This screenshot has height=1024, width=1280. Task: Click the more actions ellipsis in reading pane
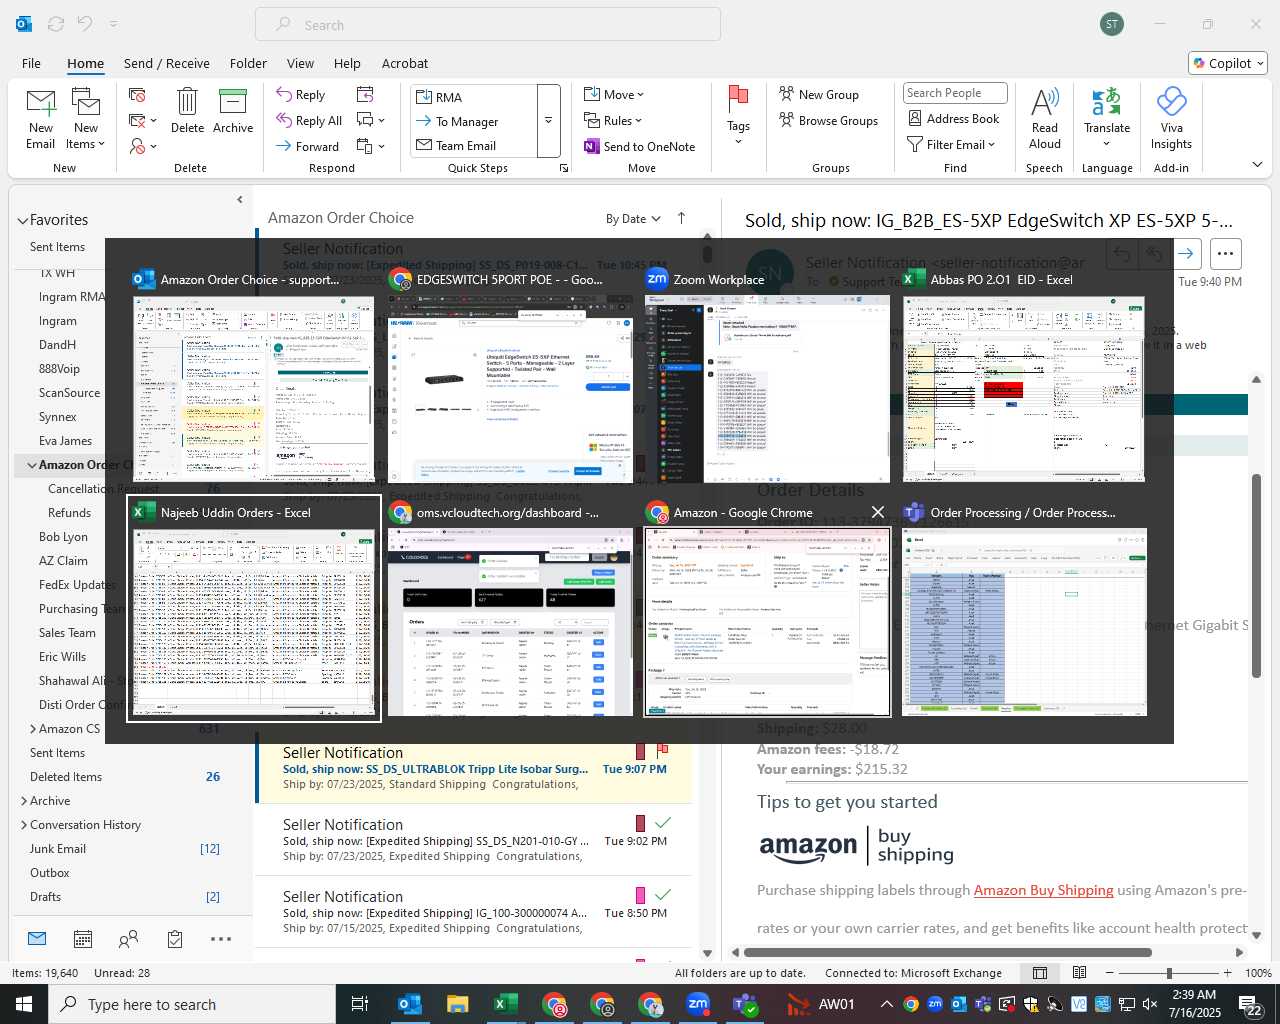click(1225, 254)
